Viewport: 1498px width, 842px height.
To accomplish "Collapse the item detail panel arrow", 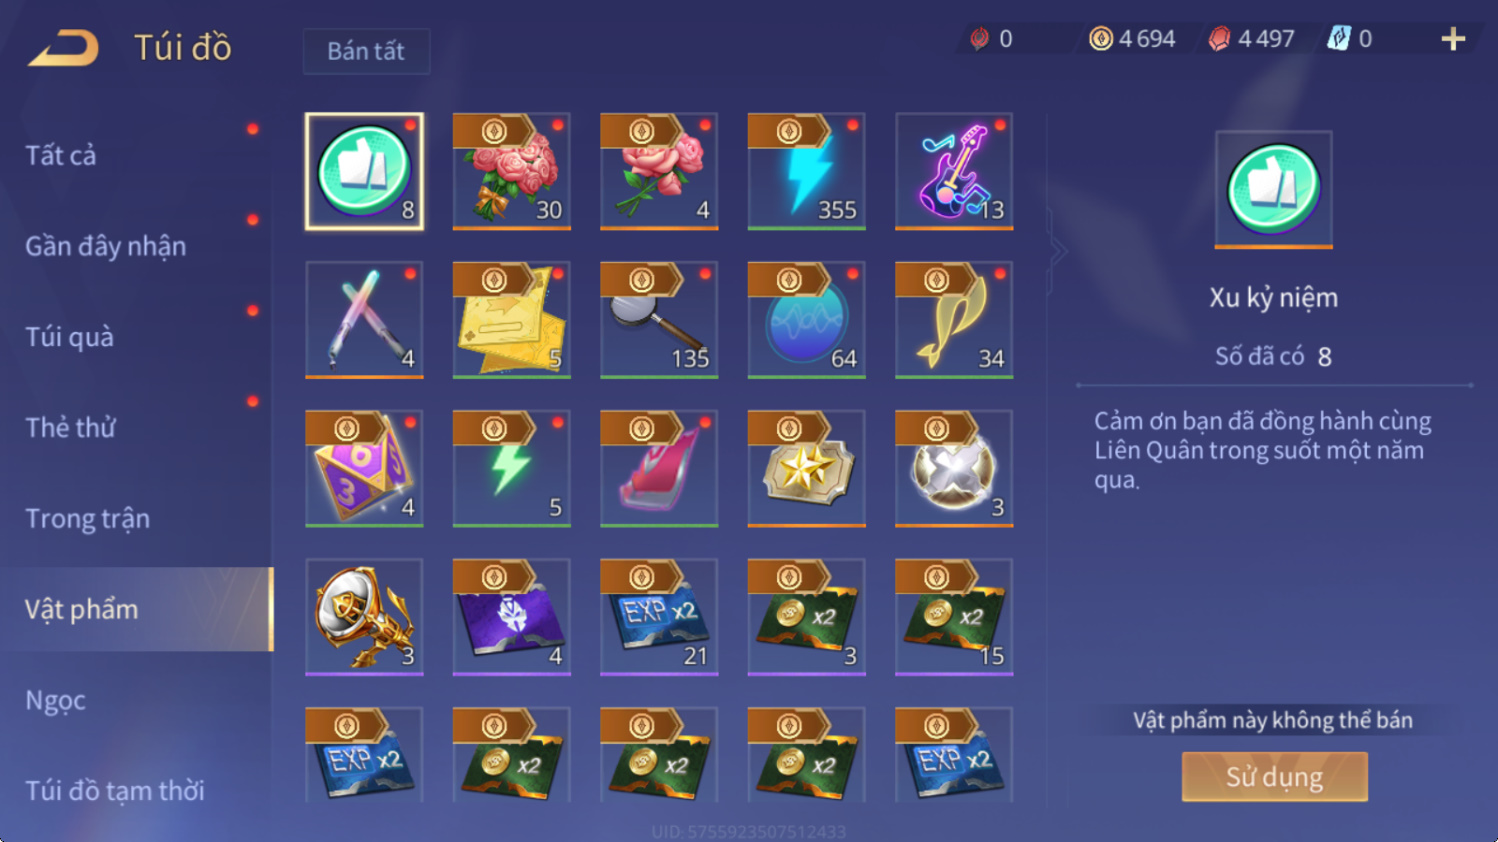I will [x=1057, y=251].
